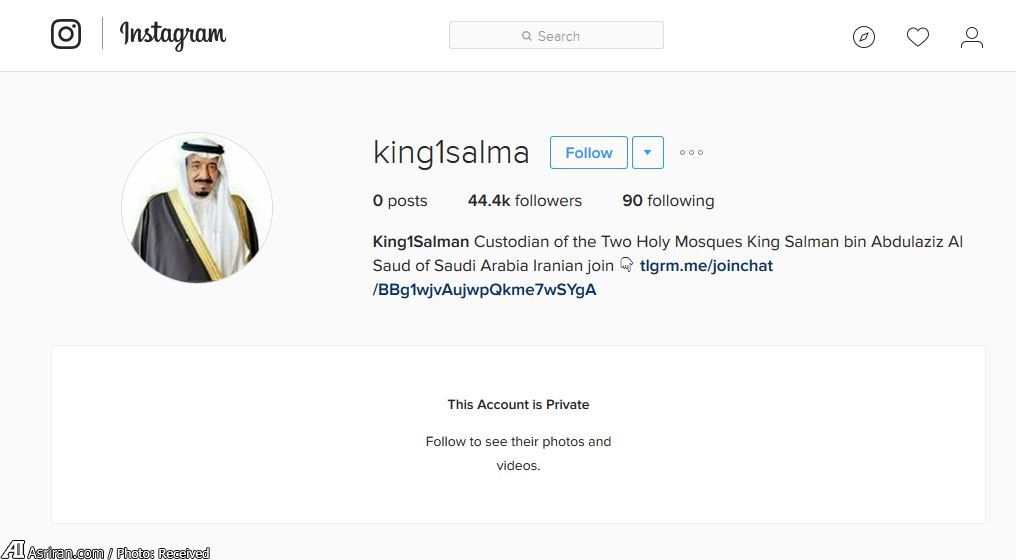Open the tlgrm.me/joinchat link in bio

[x=706, y=266]
